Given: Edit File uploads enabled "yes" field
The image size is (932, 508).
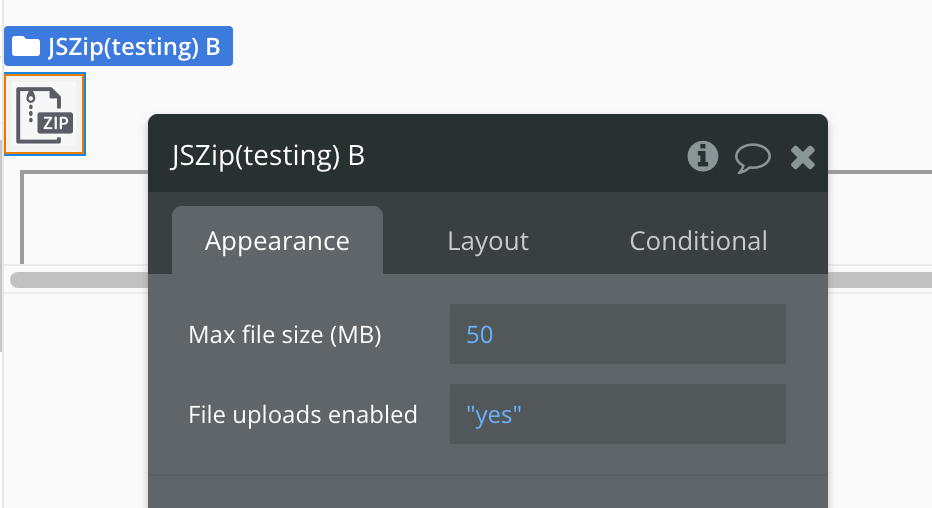Looking at the screenshot, I should tap(618, 414).
